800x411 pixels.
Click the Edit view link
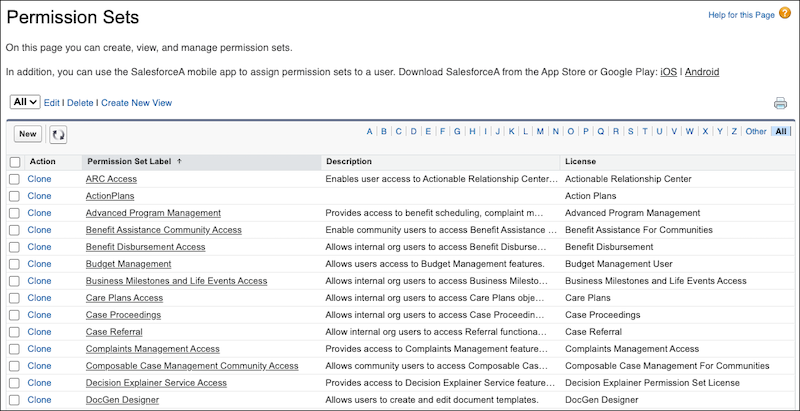click(52, 103)
